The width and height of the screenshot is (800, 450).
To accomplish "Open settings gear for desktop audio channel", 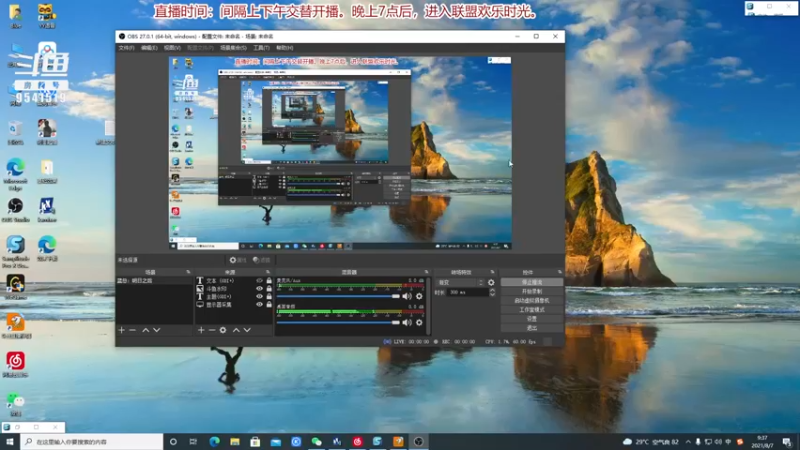I will click(419, 322).
